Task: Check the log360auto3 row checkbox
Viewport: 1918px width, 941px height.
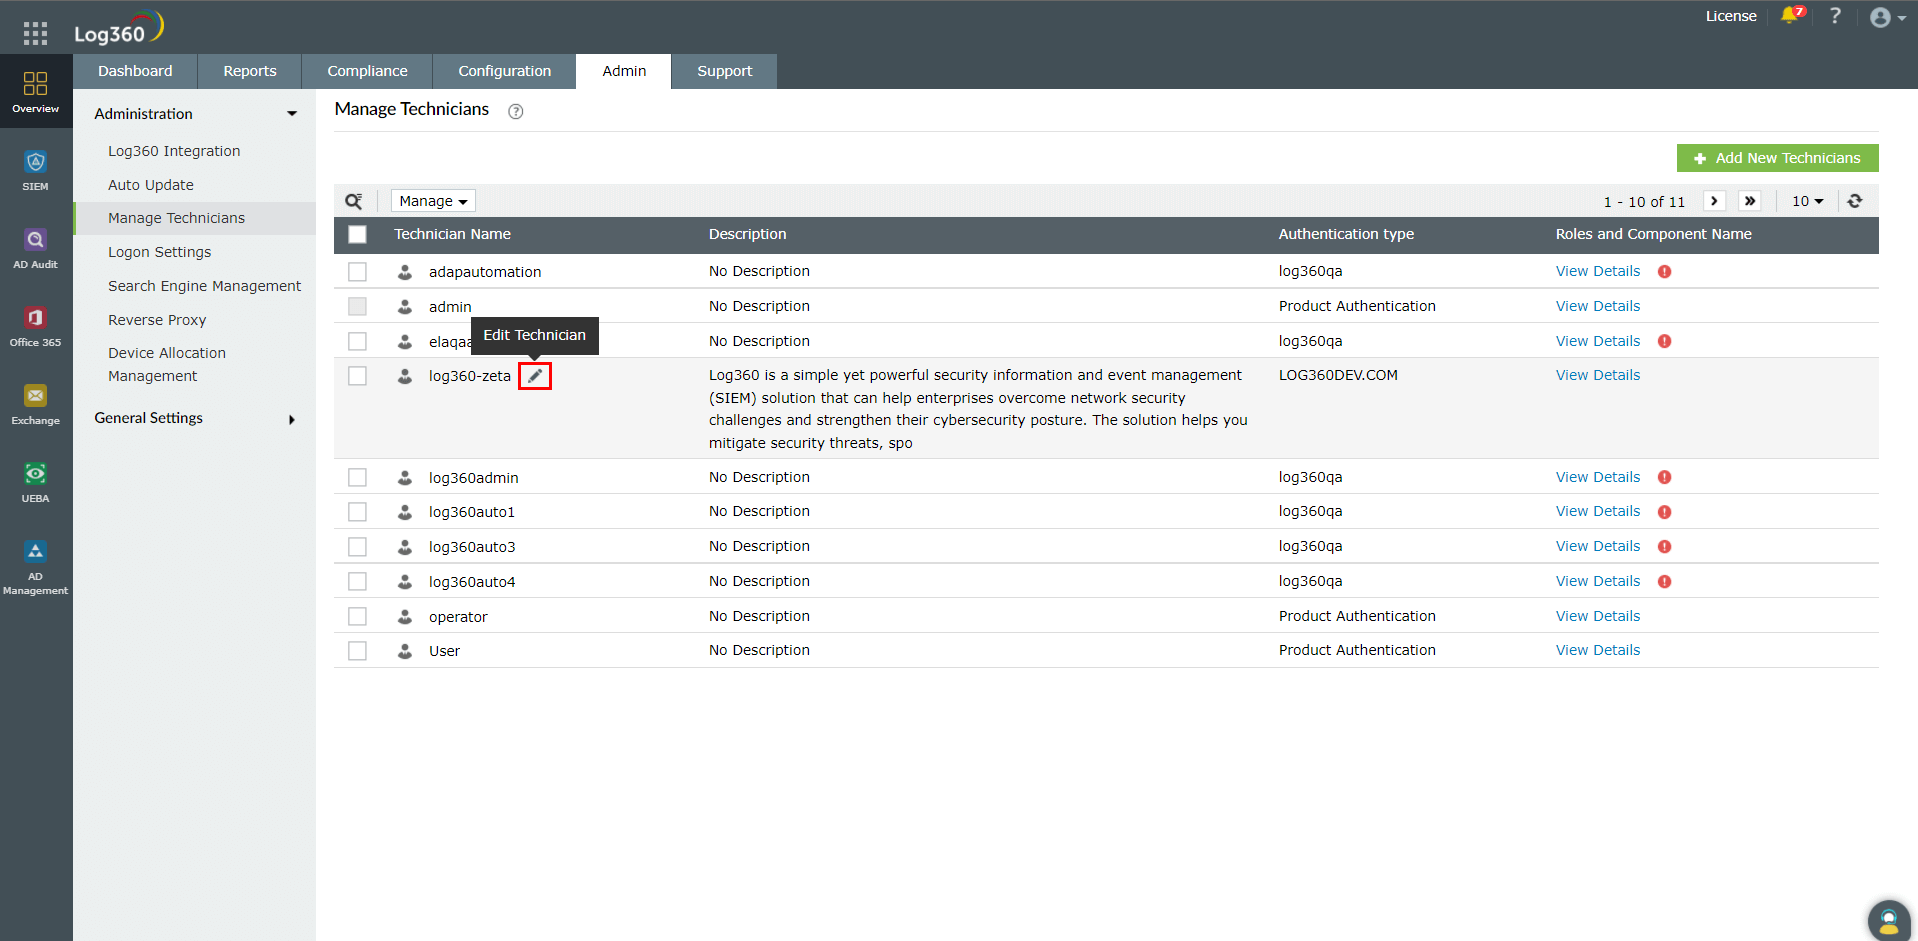Action: [x=357, y=547]
